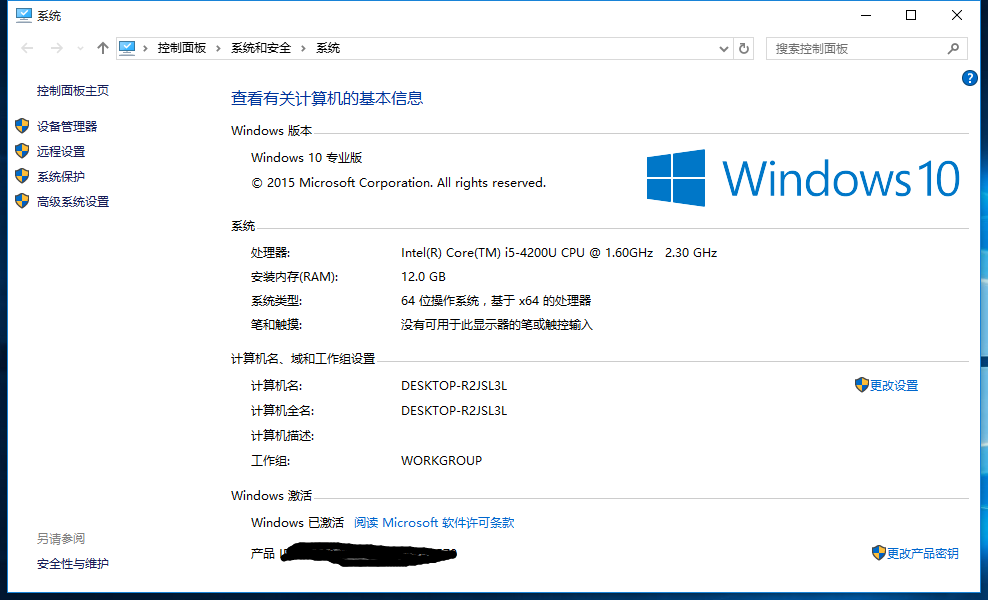Screen dimensions: 988x600
Task: Select 系统 in the breadcrumb path
Action: tap(328, 48)
